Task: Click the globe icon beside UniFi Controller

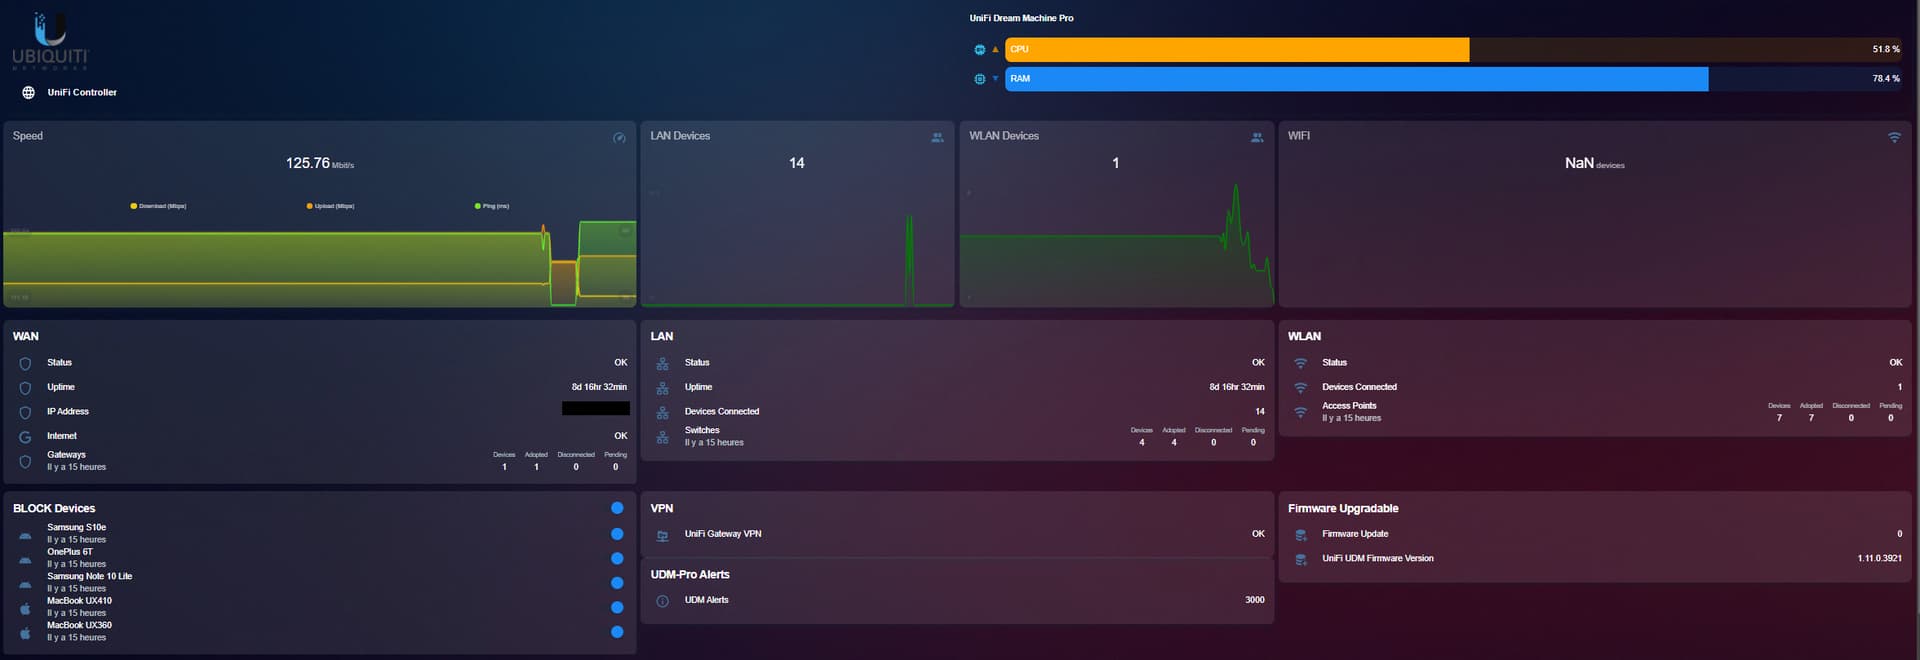Action: click(28, 93)
